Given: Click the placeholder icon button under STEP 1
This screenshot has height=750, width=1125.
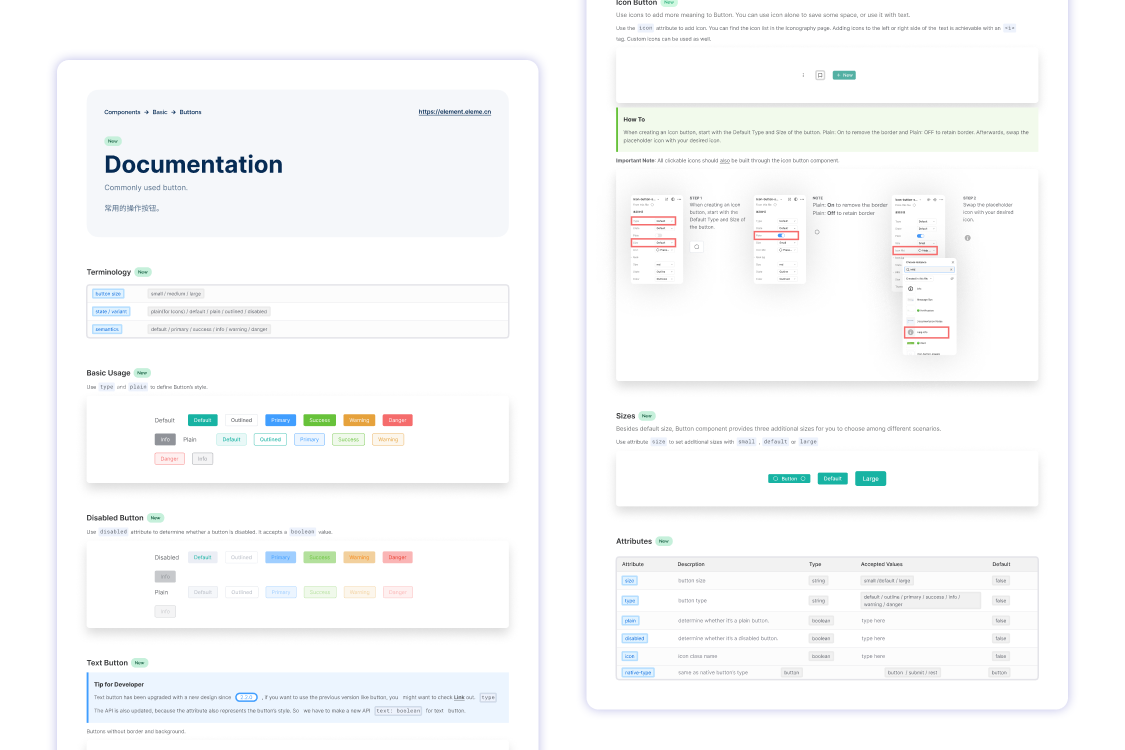Looking at the screenshot, I should [x=697, y=247].
